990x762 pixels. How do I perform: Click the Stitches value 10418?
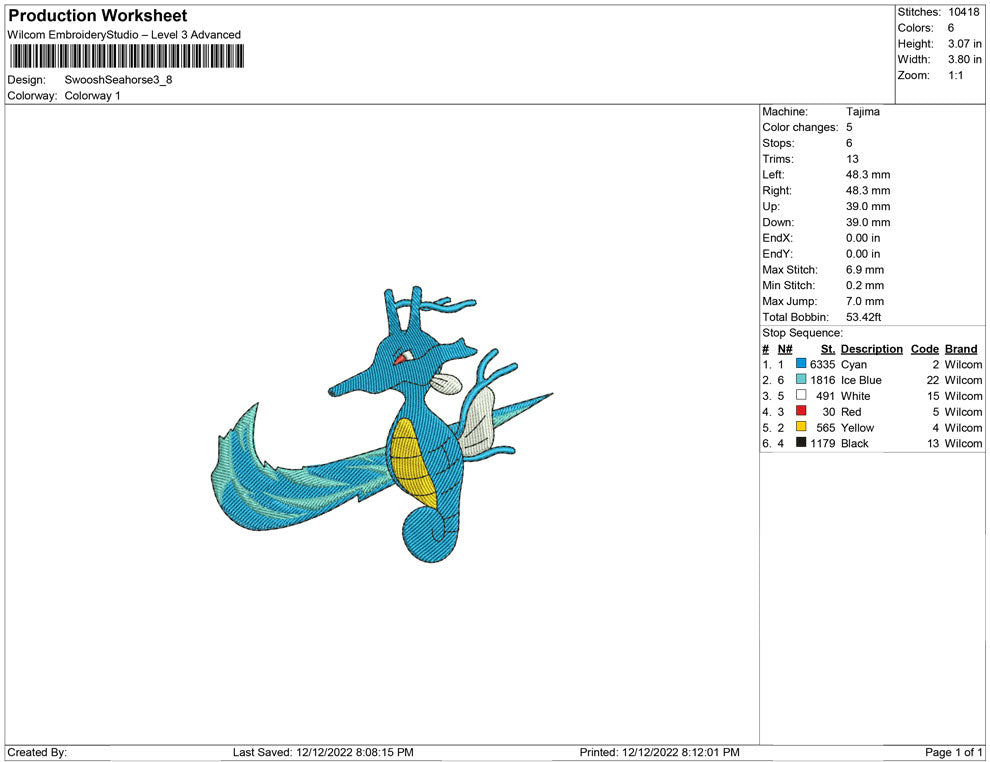(x=964, y=12)
